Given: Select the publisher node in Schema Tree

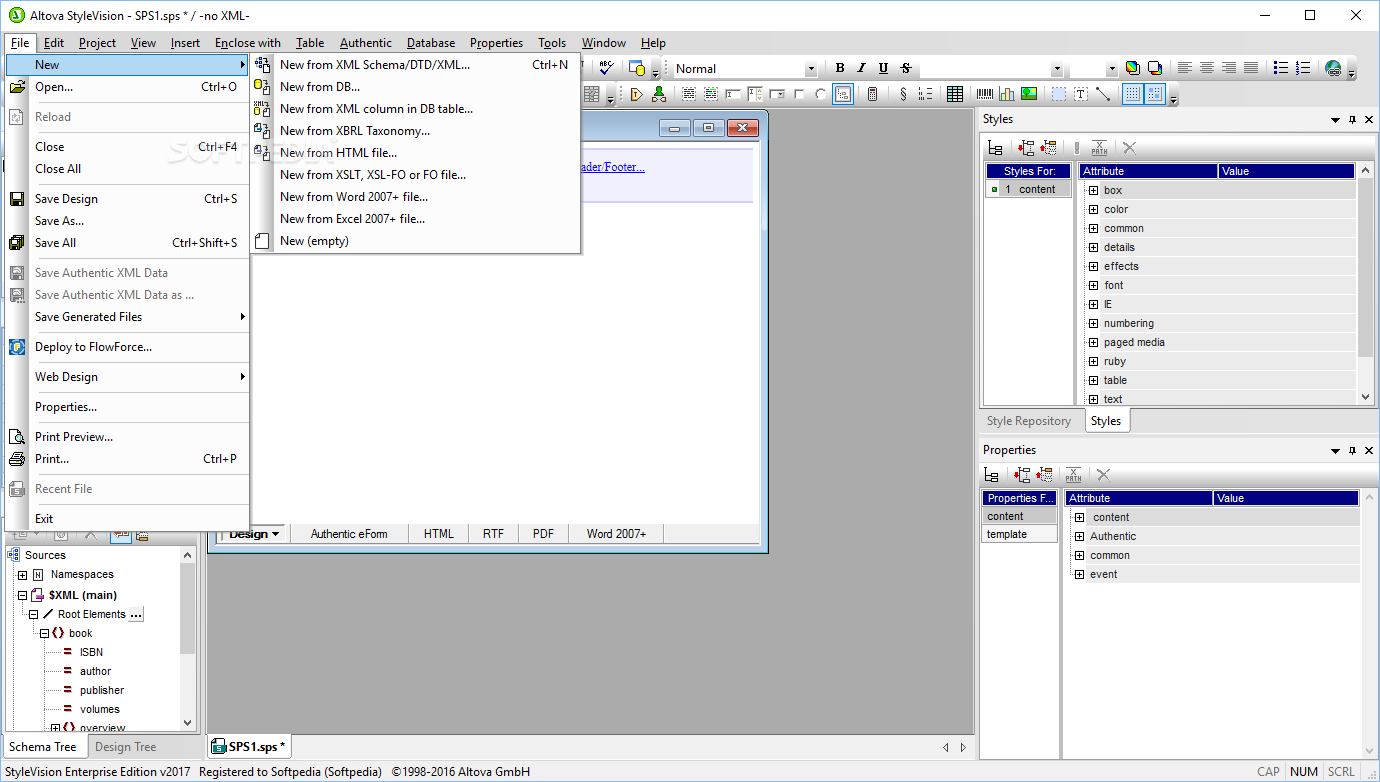Looking at the screenshot, I should tap(102, 690).
